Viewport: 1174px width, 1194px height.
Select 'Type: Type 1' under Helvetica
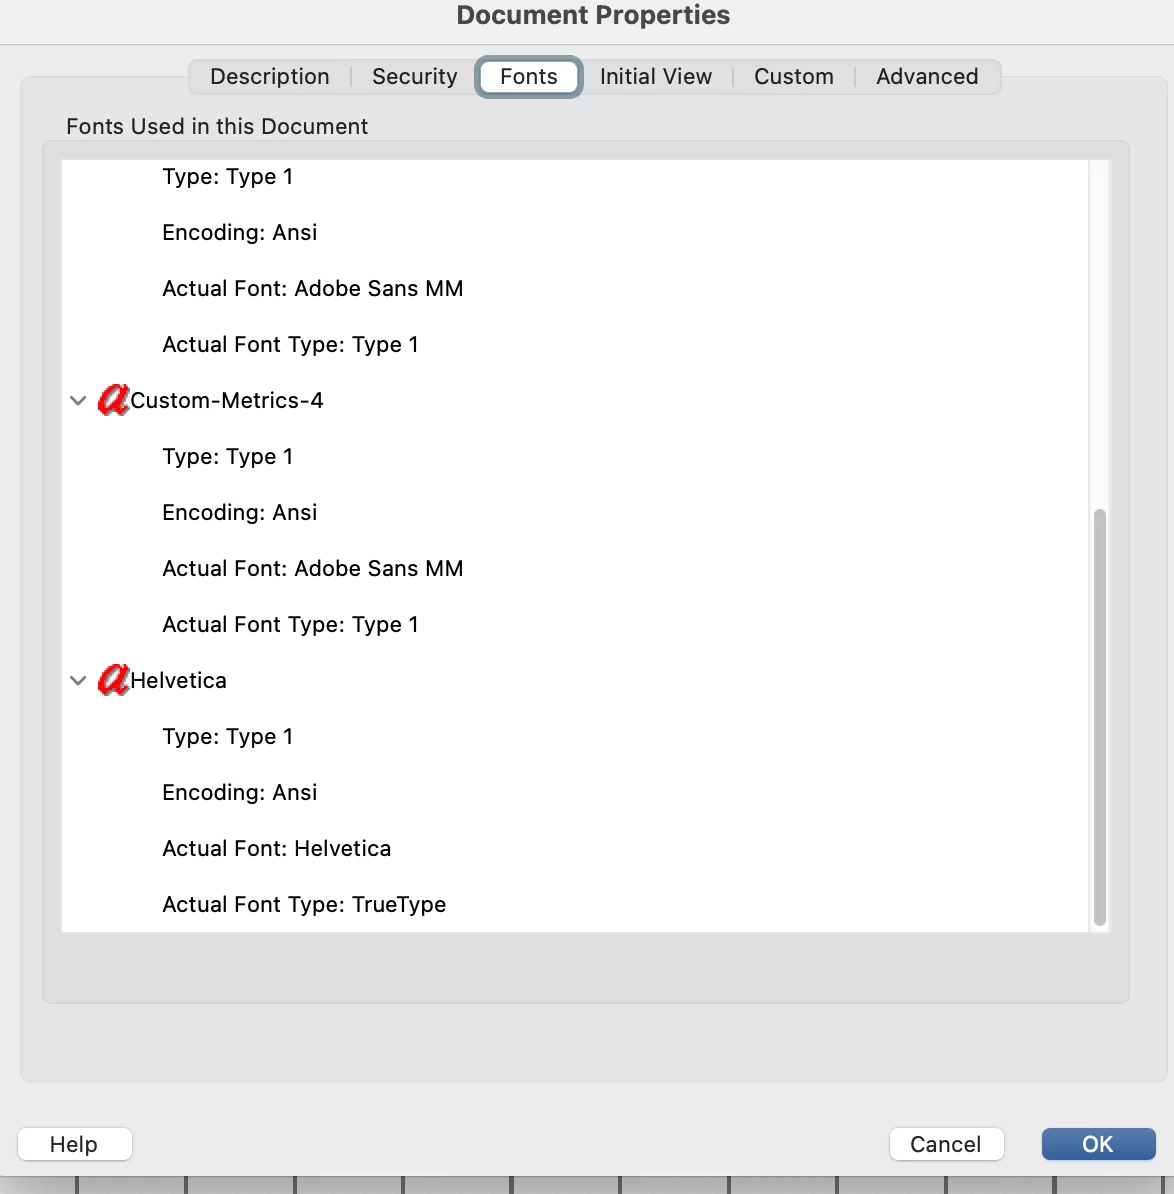(x=227, y=736)
